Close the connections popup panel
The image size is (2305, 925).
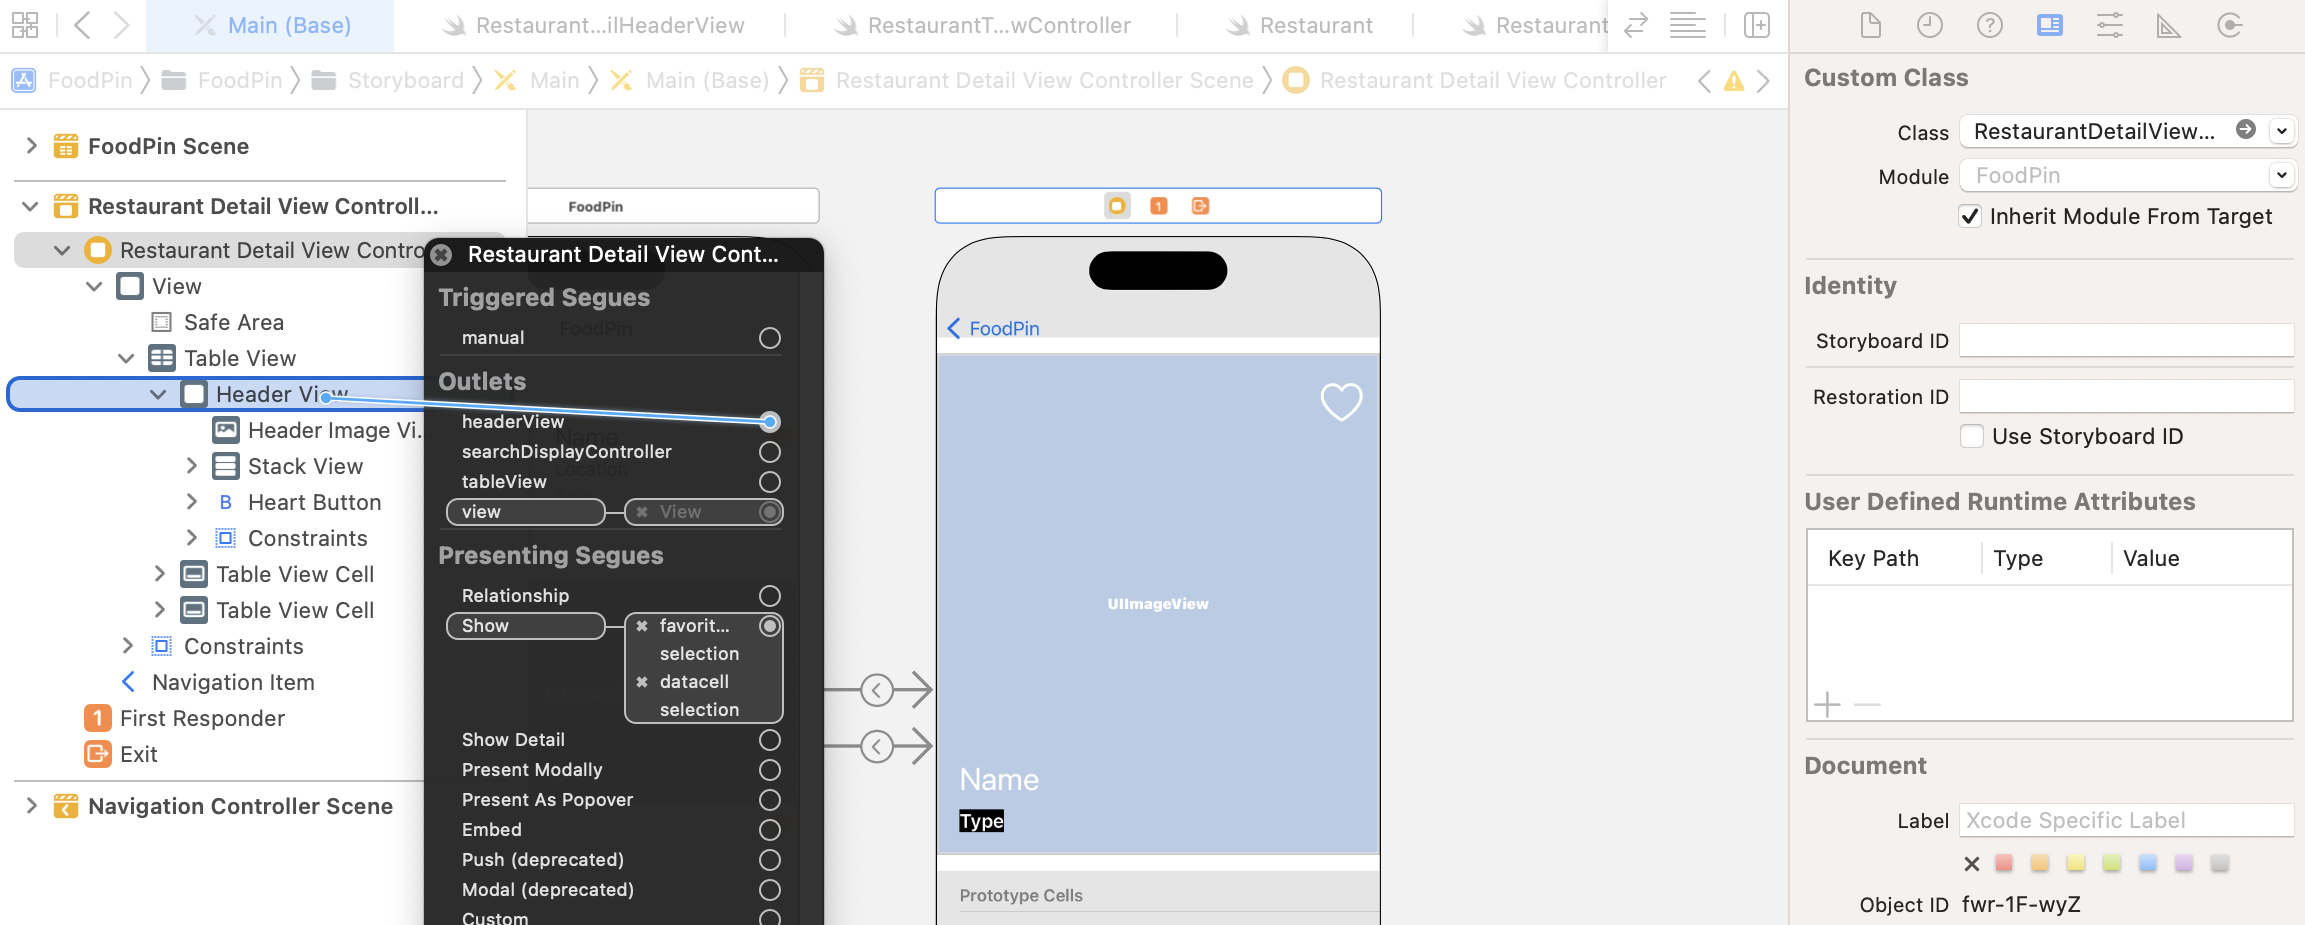click(441, 255)
